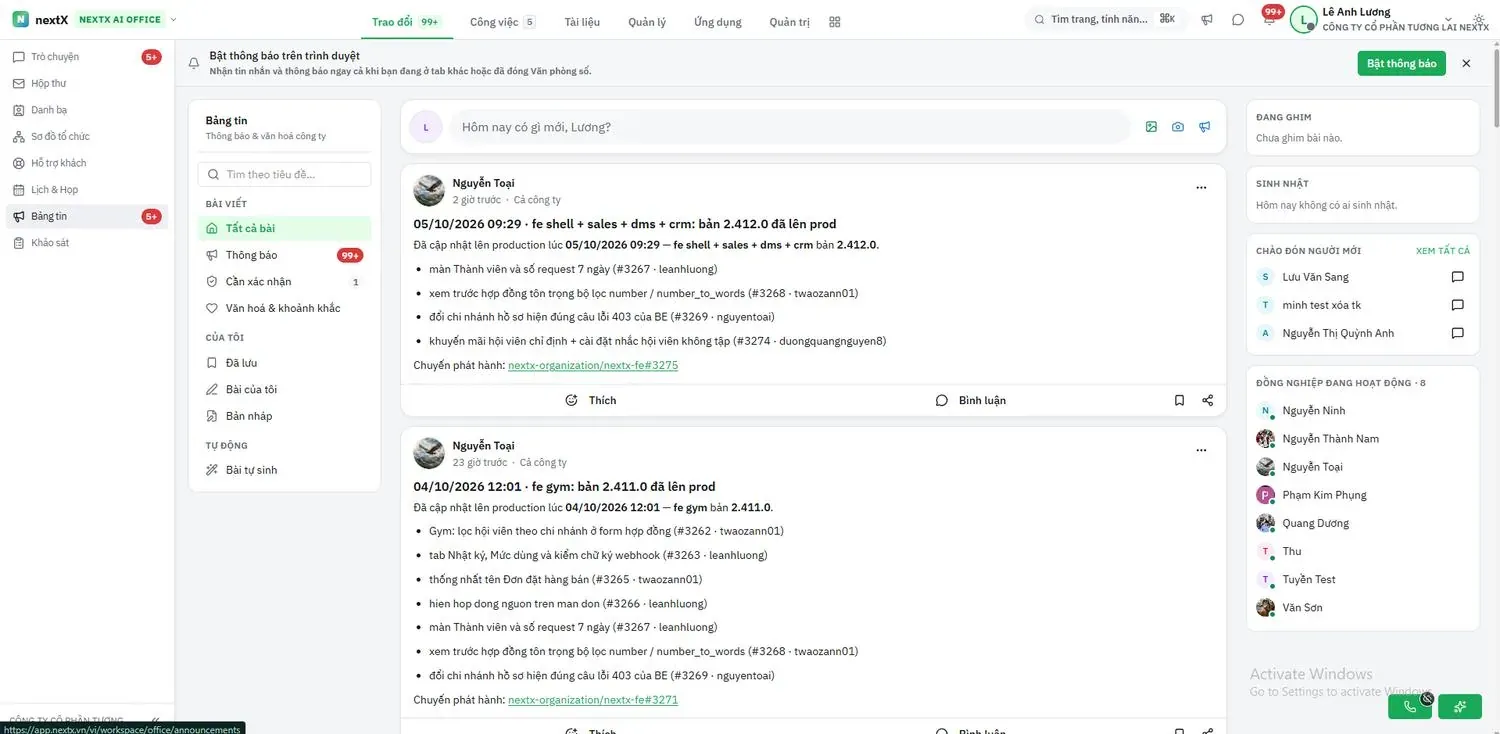Image resolution: width=1500 pixels, height=734 pixels.
Task: Comment on the 05/10/2026 09:29 post
Action: coord(970,400)
